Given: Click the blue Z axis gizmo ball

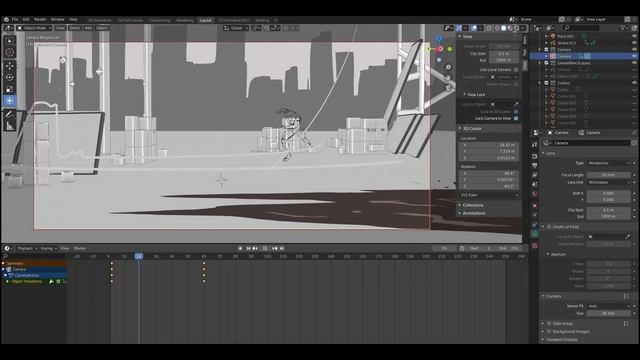Looking at the screenshot, I should 439,38.
